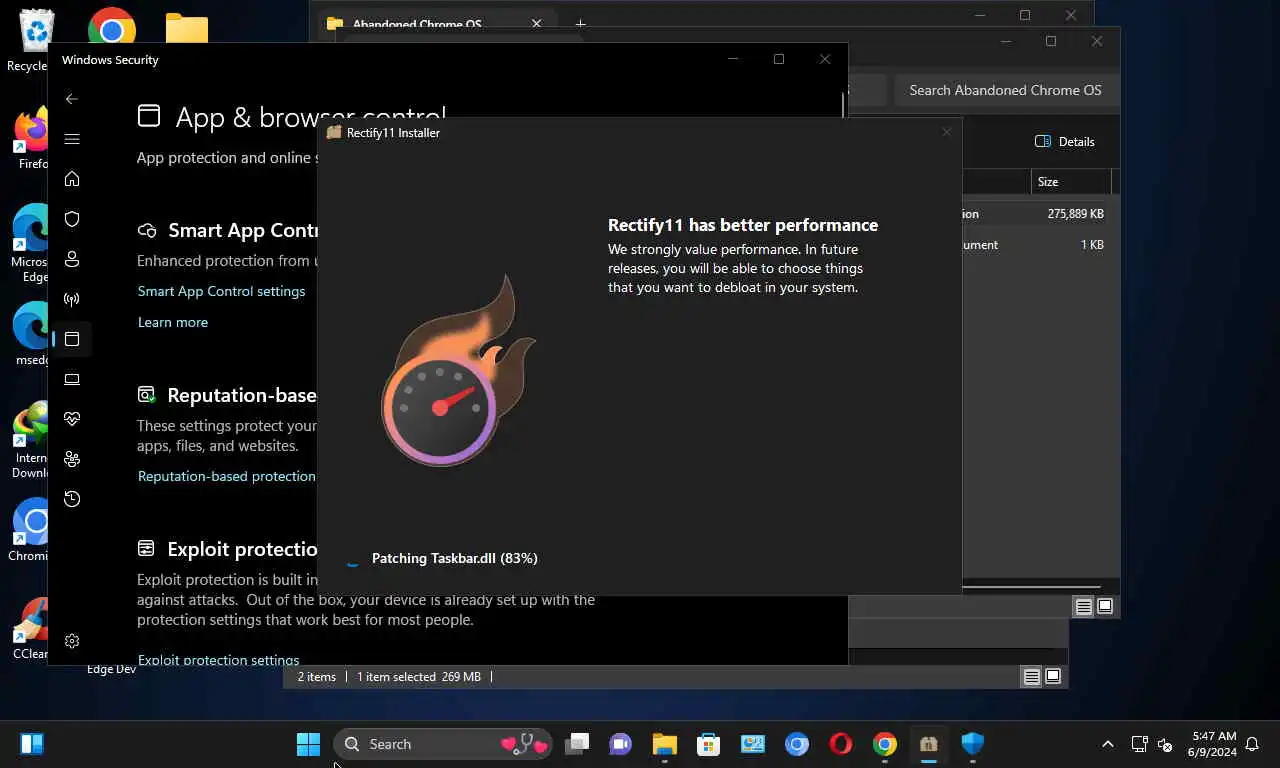This screenshot has height=768, width=1280.
Task: Select the folder icon on desktop
Action: (187, 27)
